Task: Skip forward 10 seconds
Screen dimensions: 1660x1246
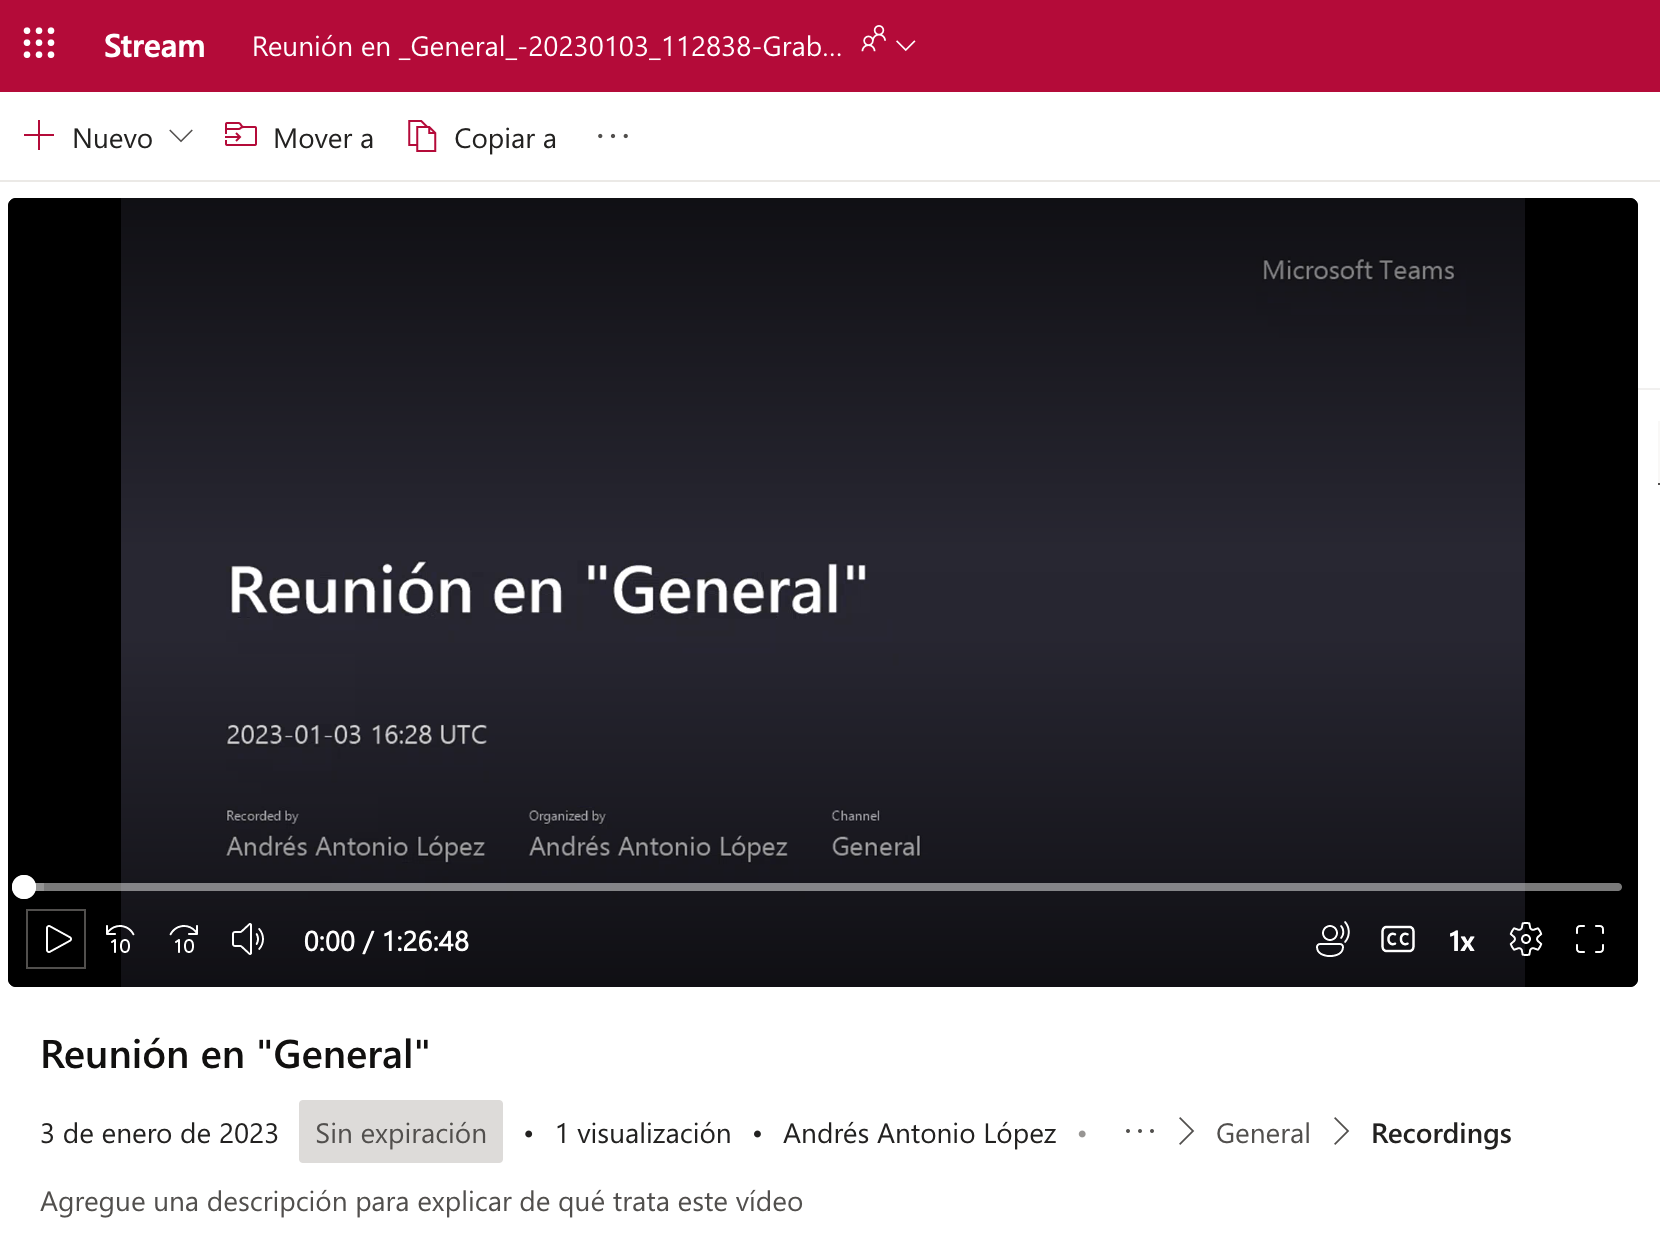Action: click(184, 940)
